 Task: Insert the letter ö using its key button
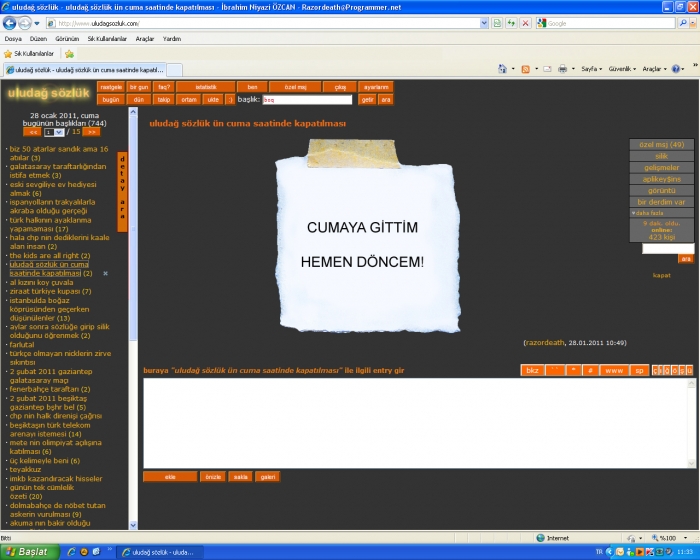(x=675, y=371)
